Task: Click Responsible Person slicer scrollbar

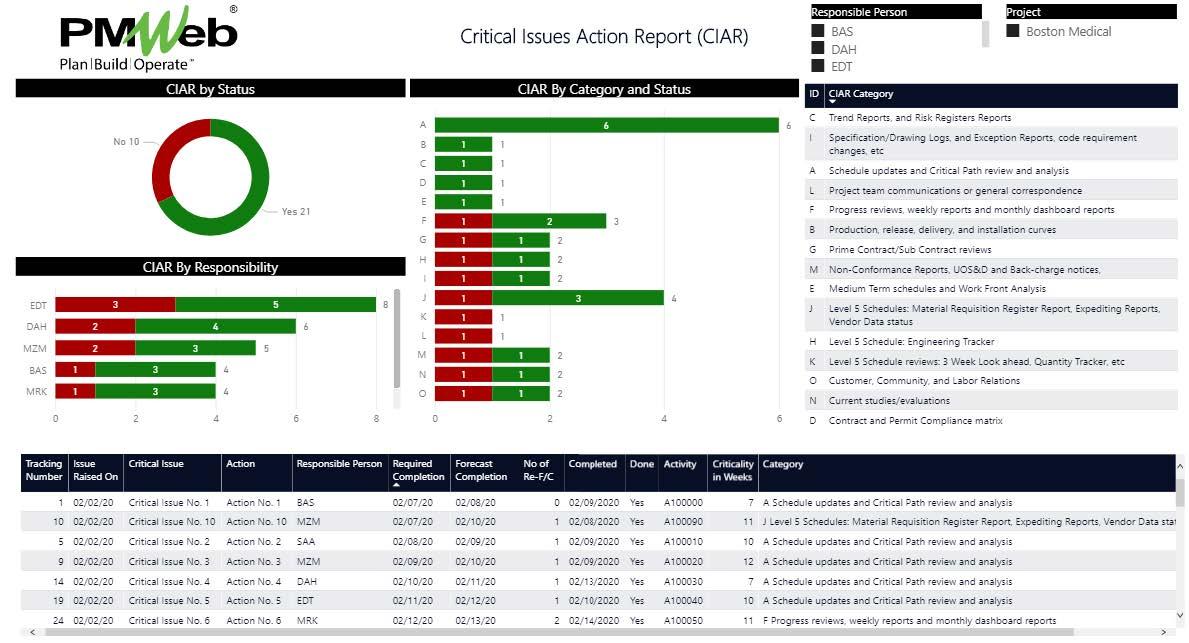Action: click(x=986, y=34)
